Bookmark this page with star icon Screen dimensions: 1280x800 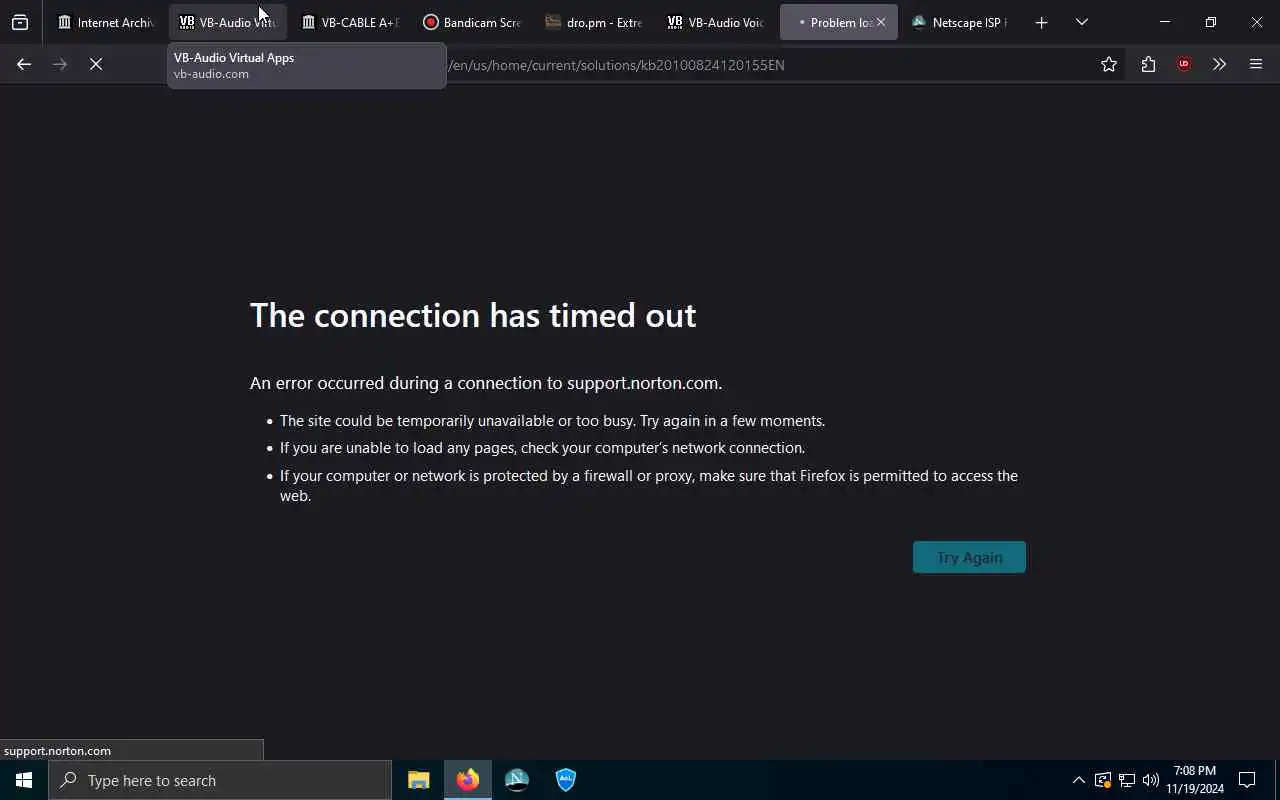[1109, 64]
